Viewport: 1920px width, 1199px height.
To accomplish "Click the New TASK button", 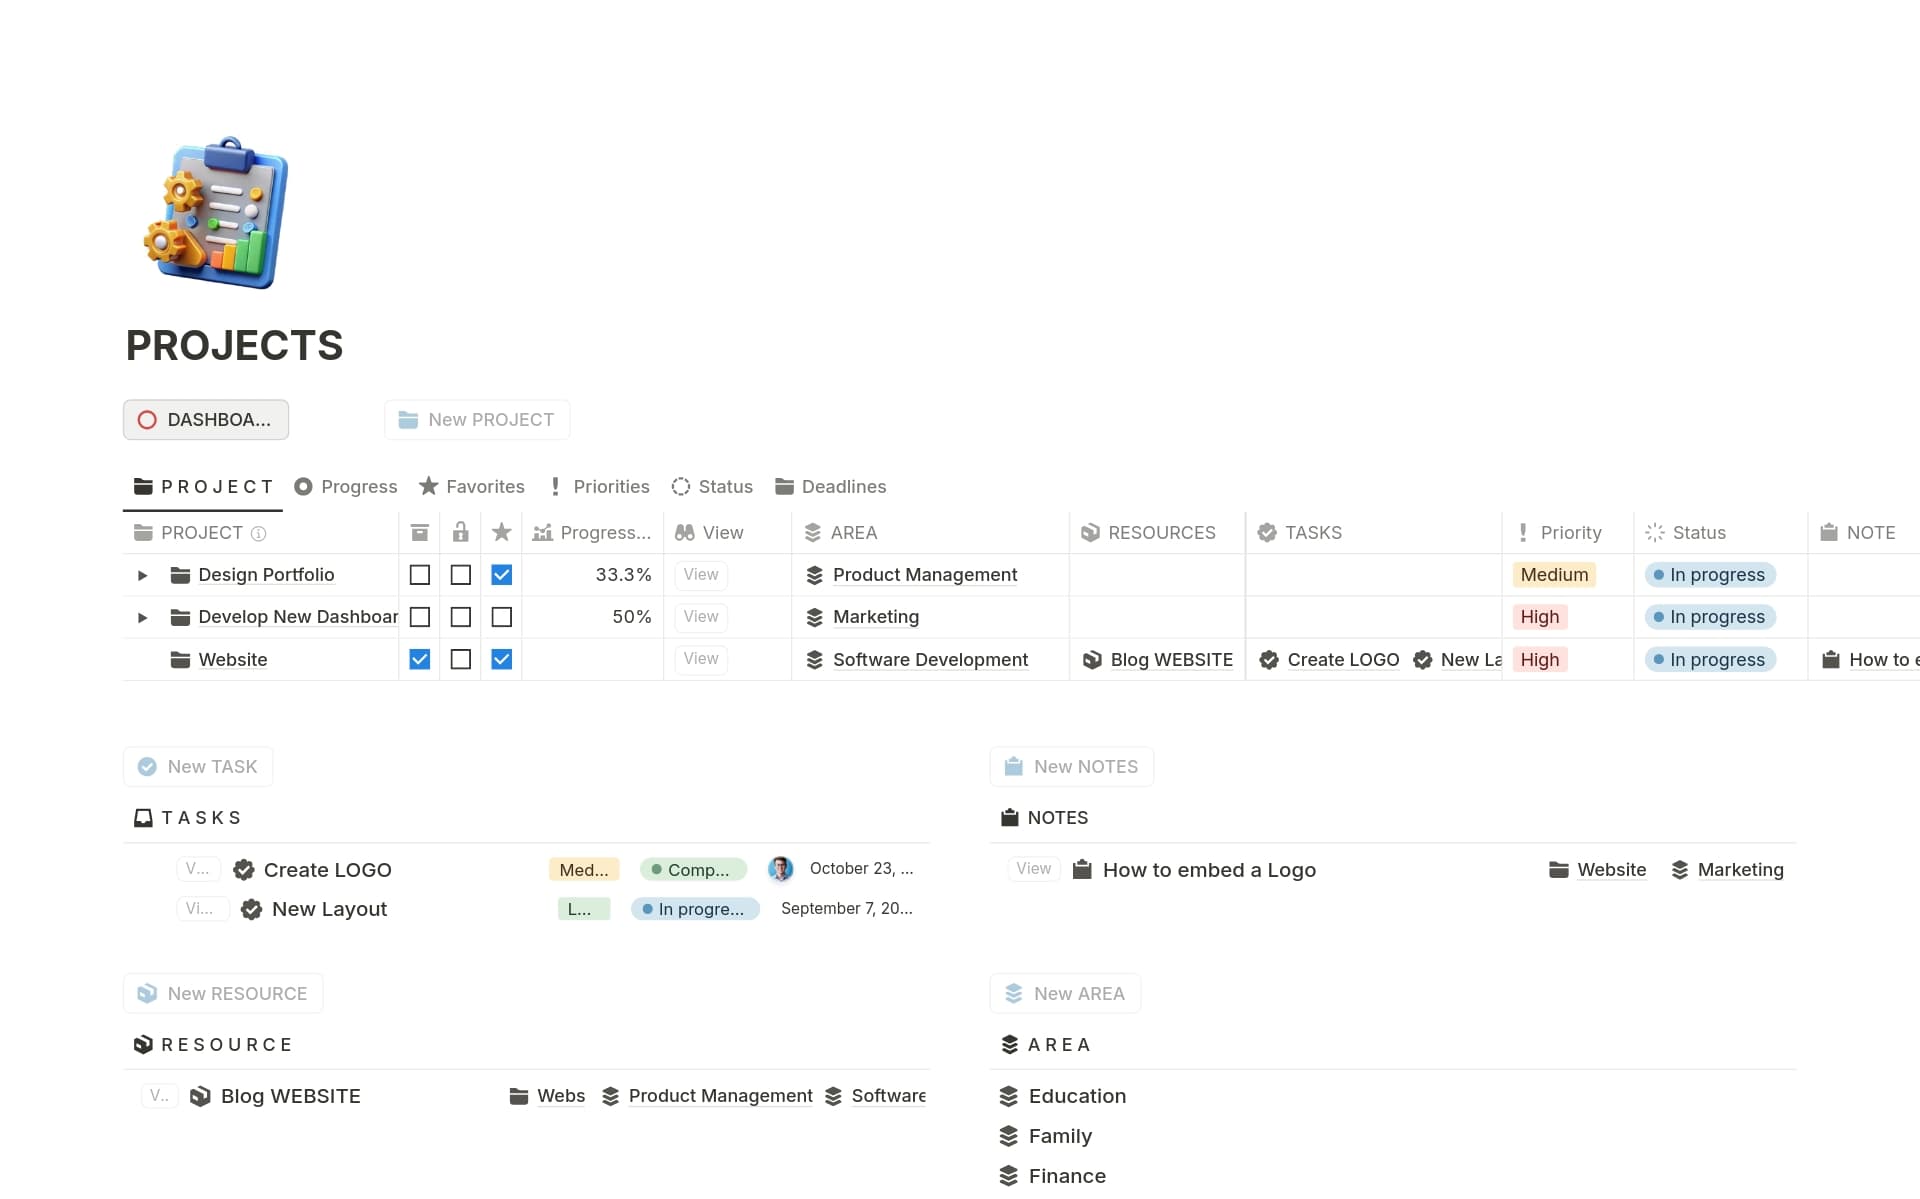I will click(198, 767).
